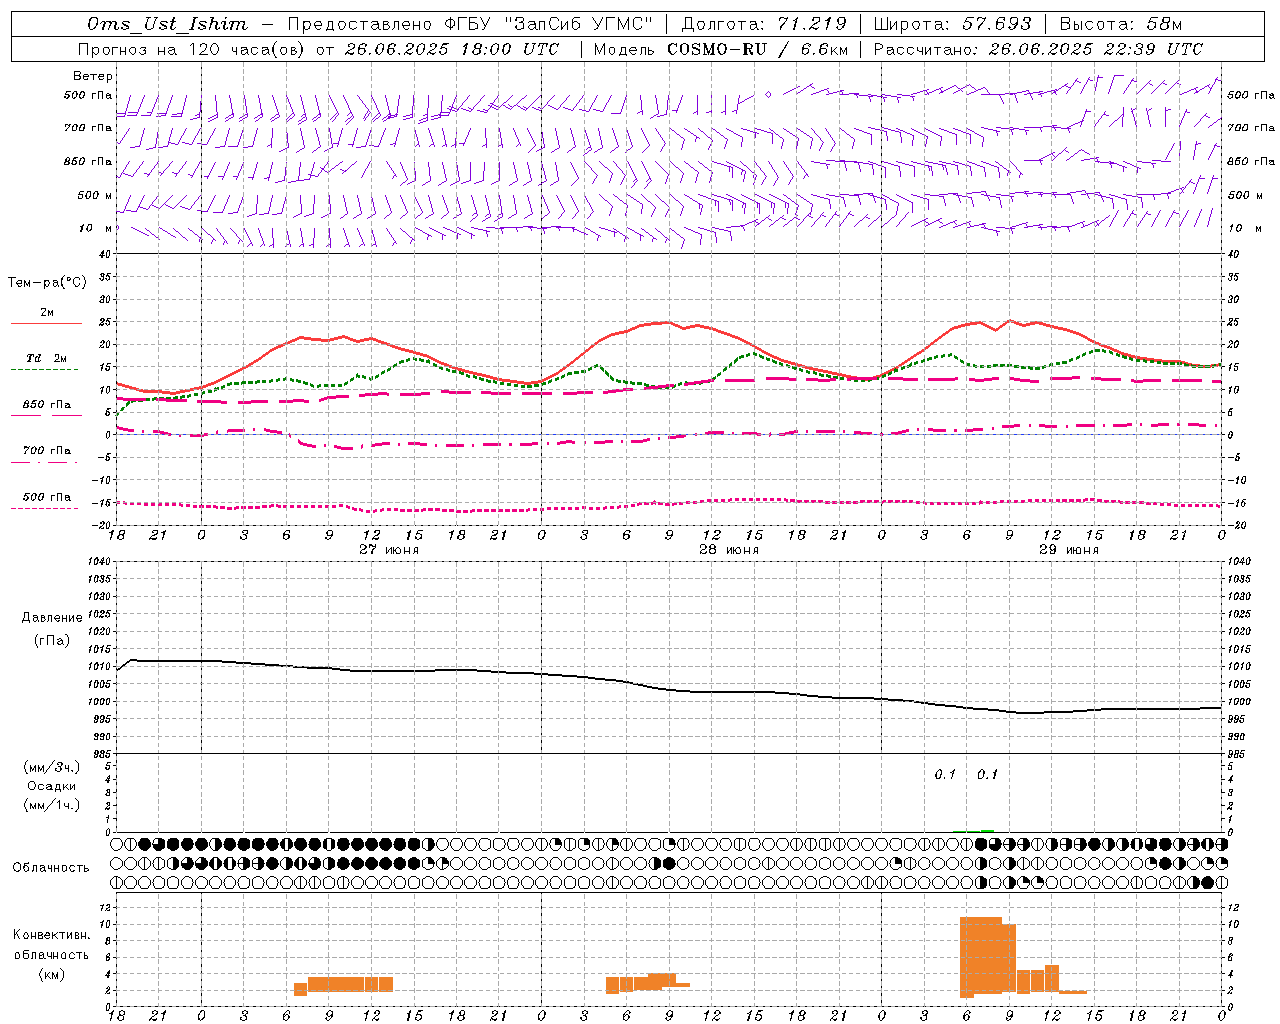Click the Модель COSMO-RU / 6.6км label
Image resolution: width=1280 pixels, height=1024 pixels.
[721, 49]
